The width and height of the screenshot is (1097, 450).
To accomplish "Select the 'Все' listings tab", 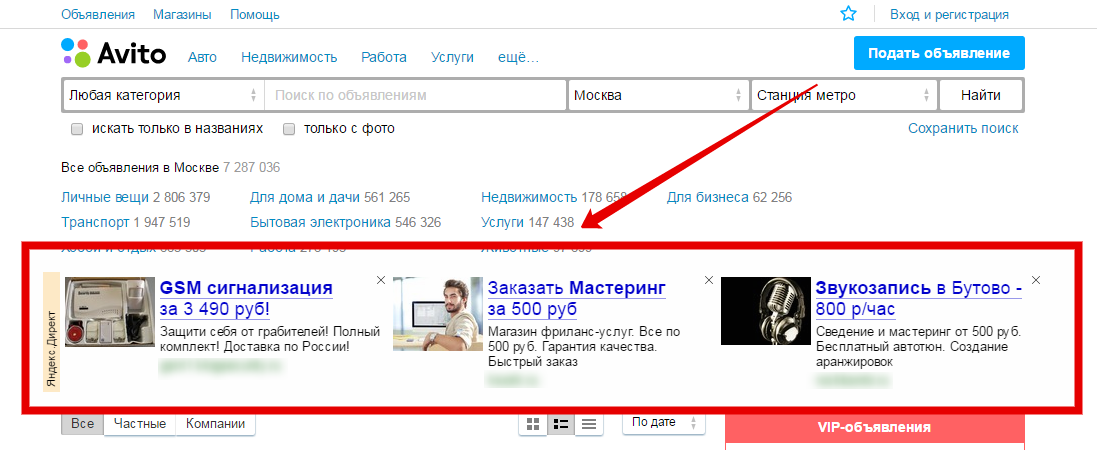I will click(83, 423).
